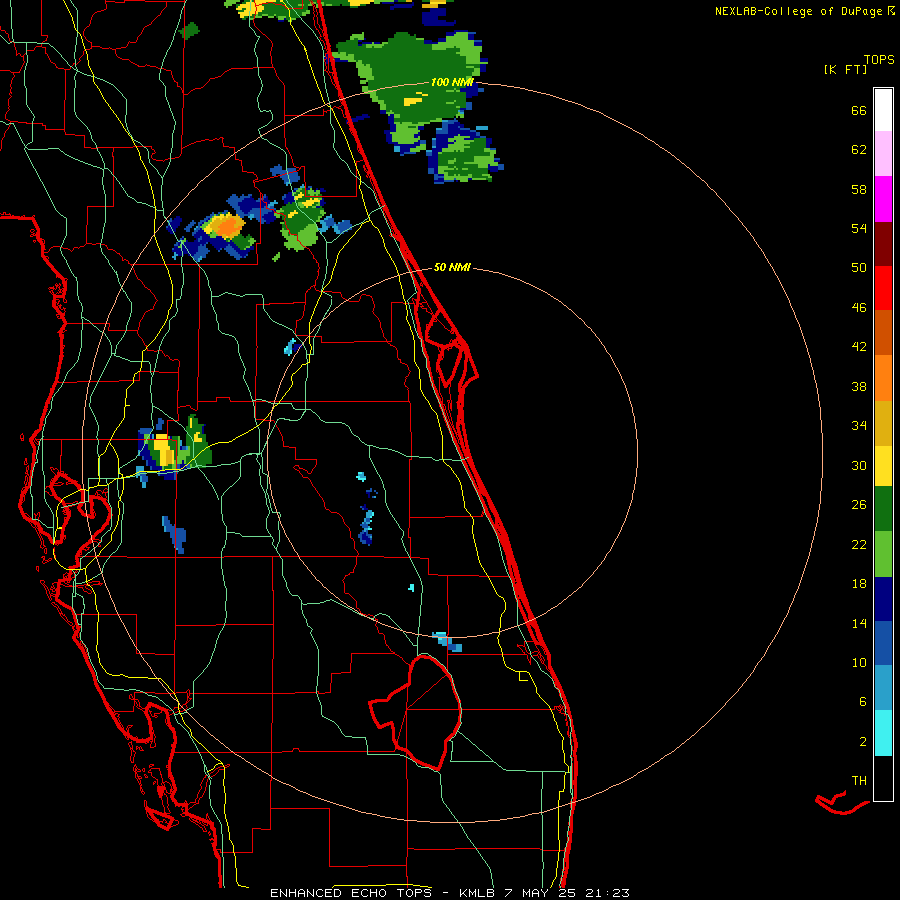The height and width of the screenshot is (900, 900).
Task: Click the 6 value on the scale
Action: click(x=862, y=702)
